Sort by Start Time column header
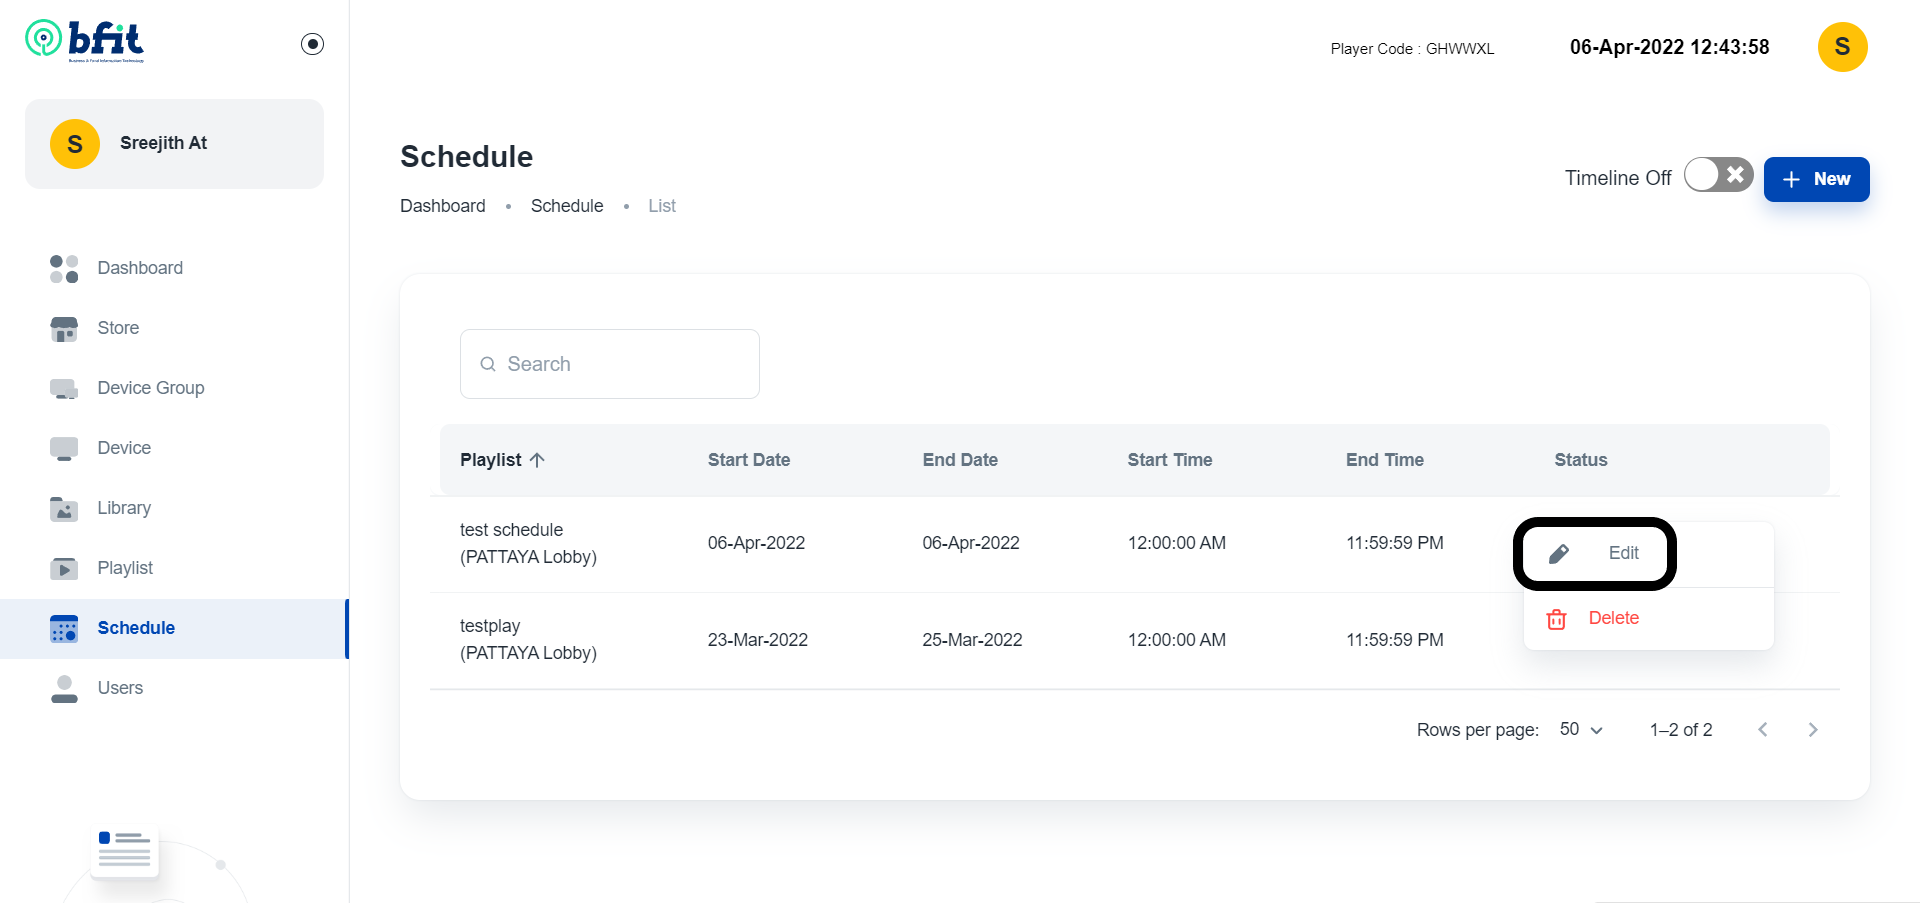This screenshot has width=1920, height=903. coord(1170,460)
